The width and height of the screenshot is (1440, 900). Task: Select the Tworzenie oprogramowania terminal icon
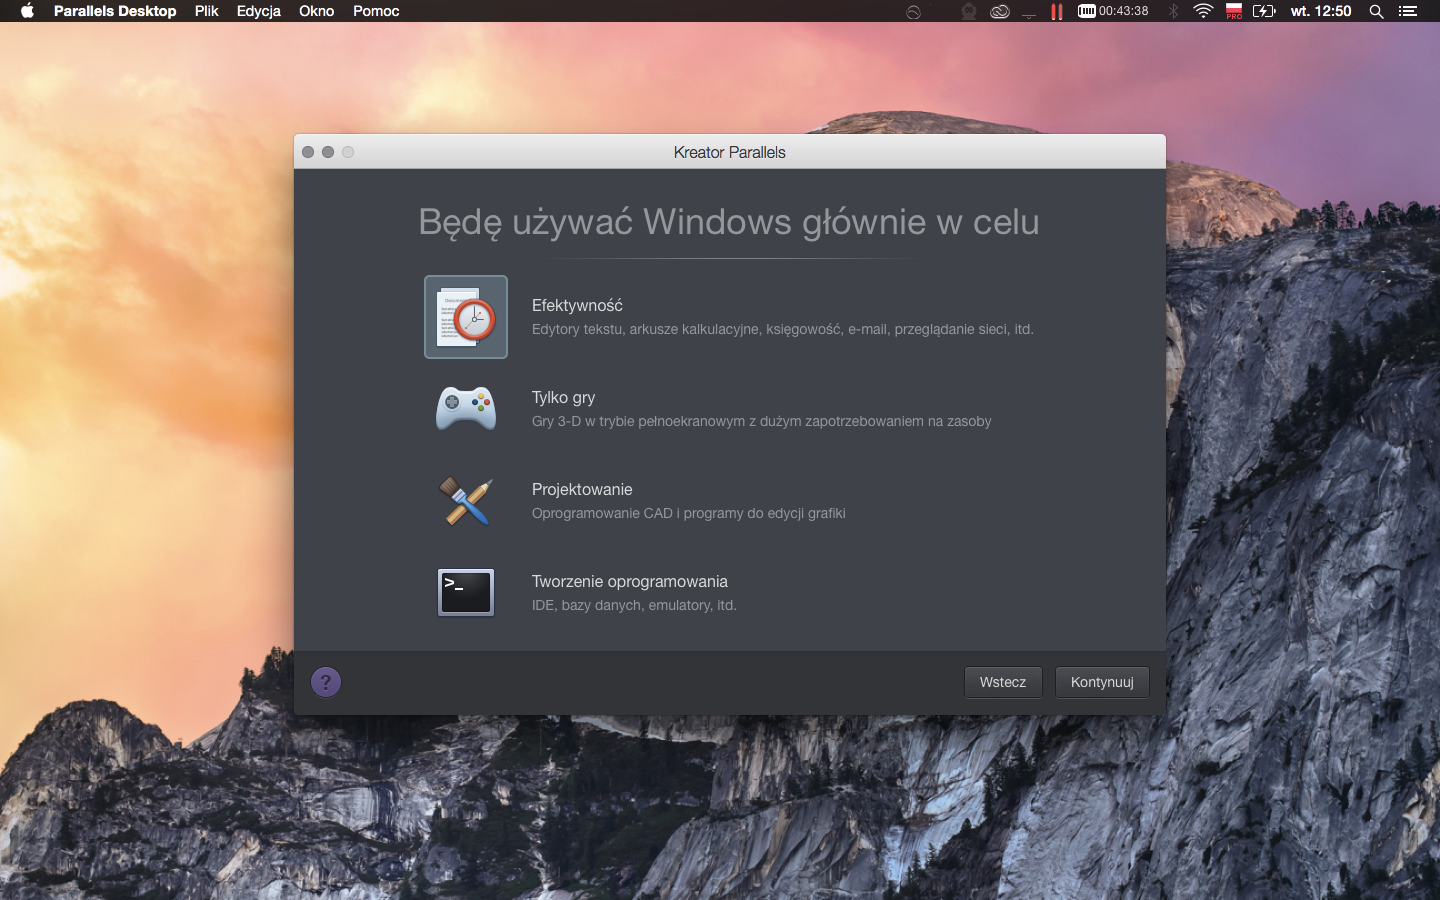point(466,592)
